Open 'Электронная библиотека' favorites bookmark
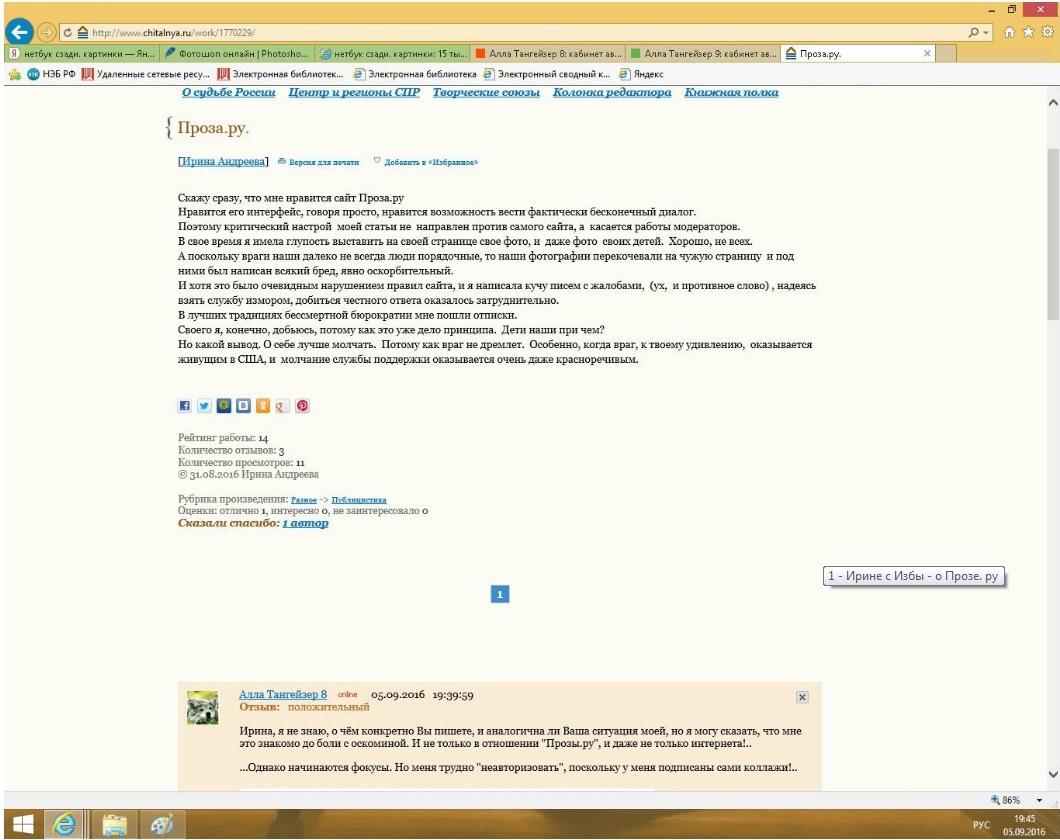Viewport: 1060px width, 840px height. tap(414, 74)
